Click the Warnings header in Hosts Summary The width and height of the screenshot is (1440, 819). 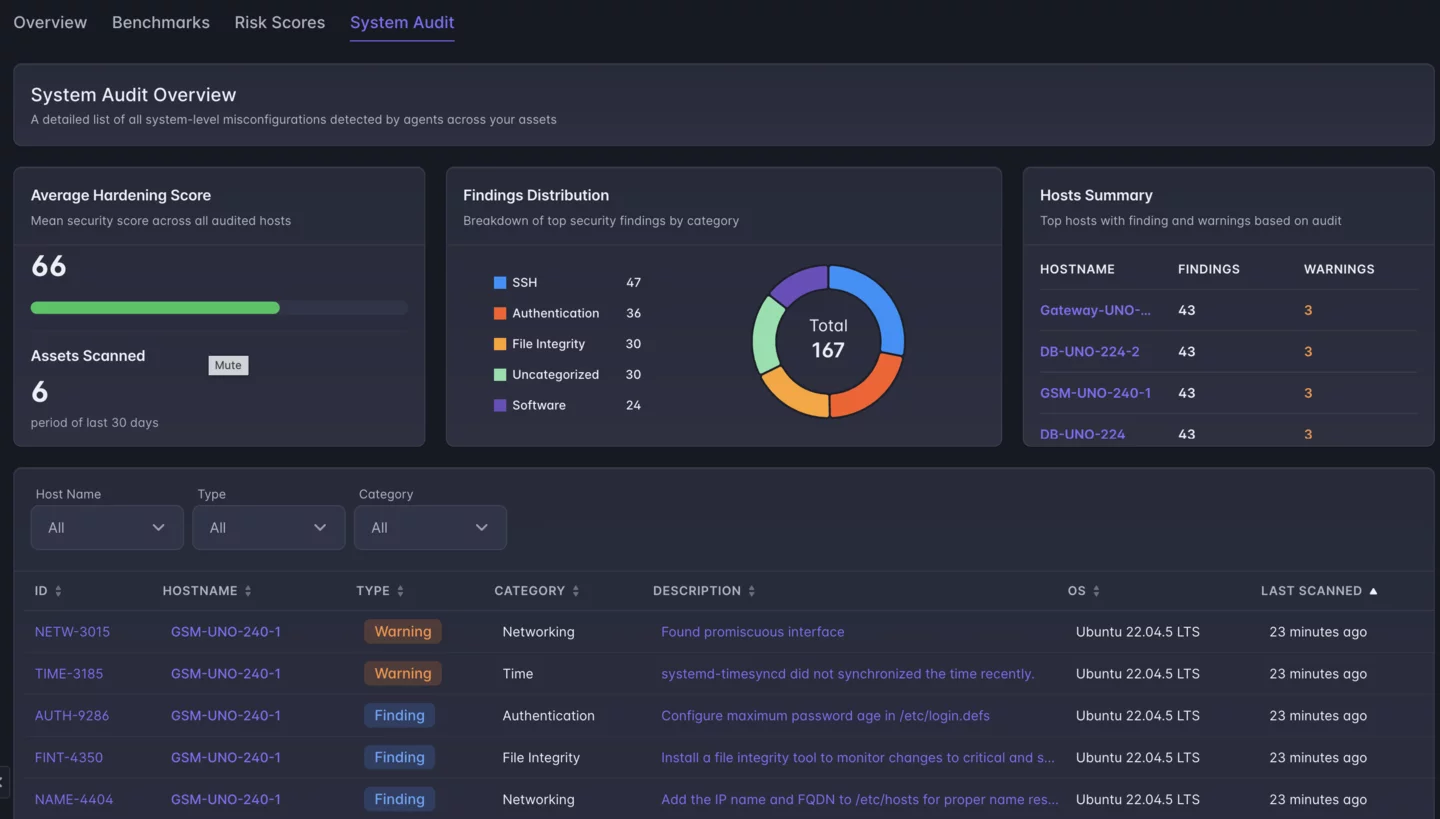click(x=1339, y=269)
